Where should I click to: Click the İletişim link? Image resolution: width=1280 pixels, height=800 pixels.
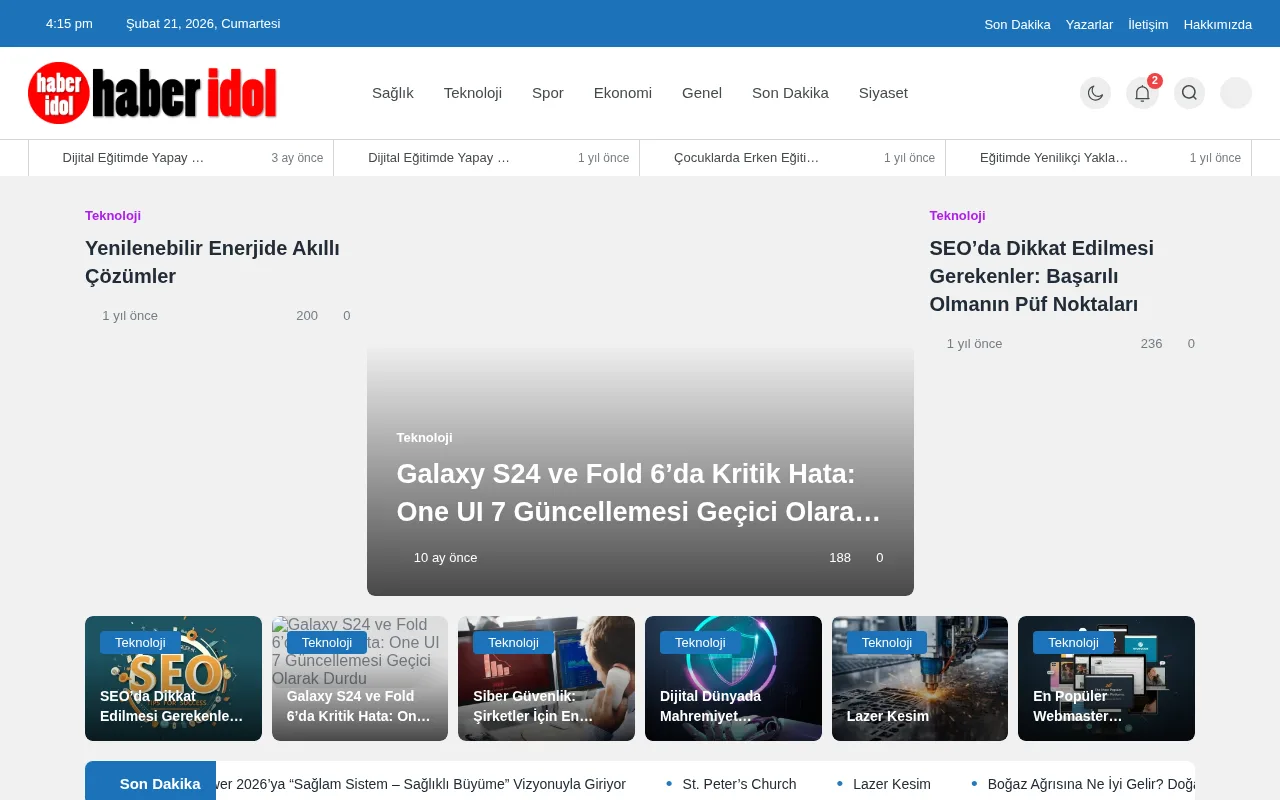coord(1147,24)
